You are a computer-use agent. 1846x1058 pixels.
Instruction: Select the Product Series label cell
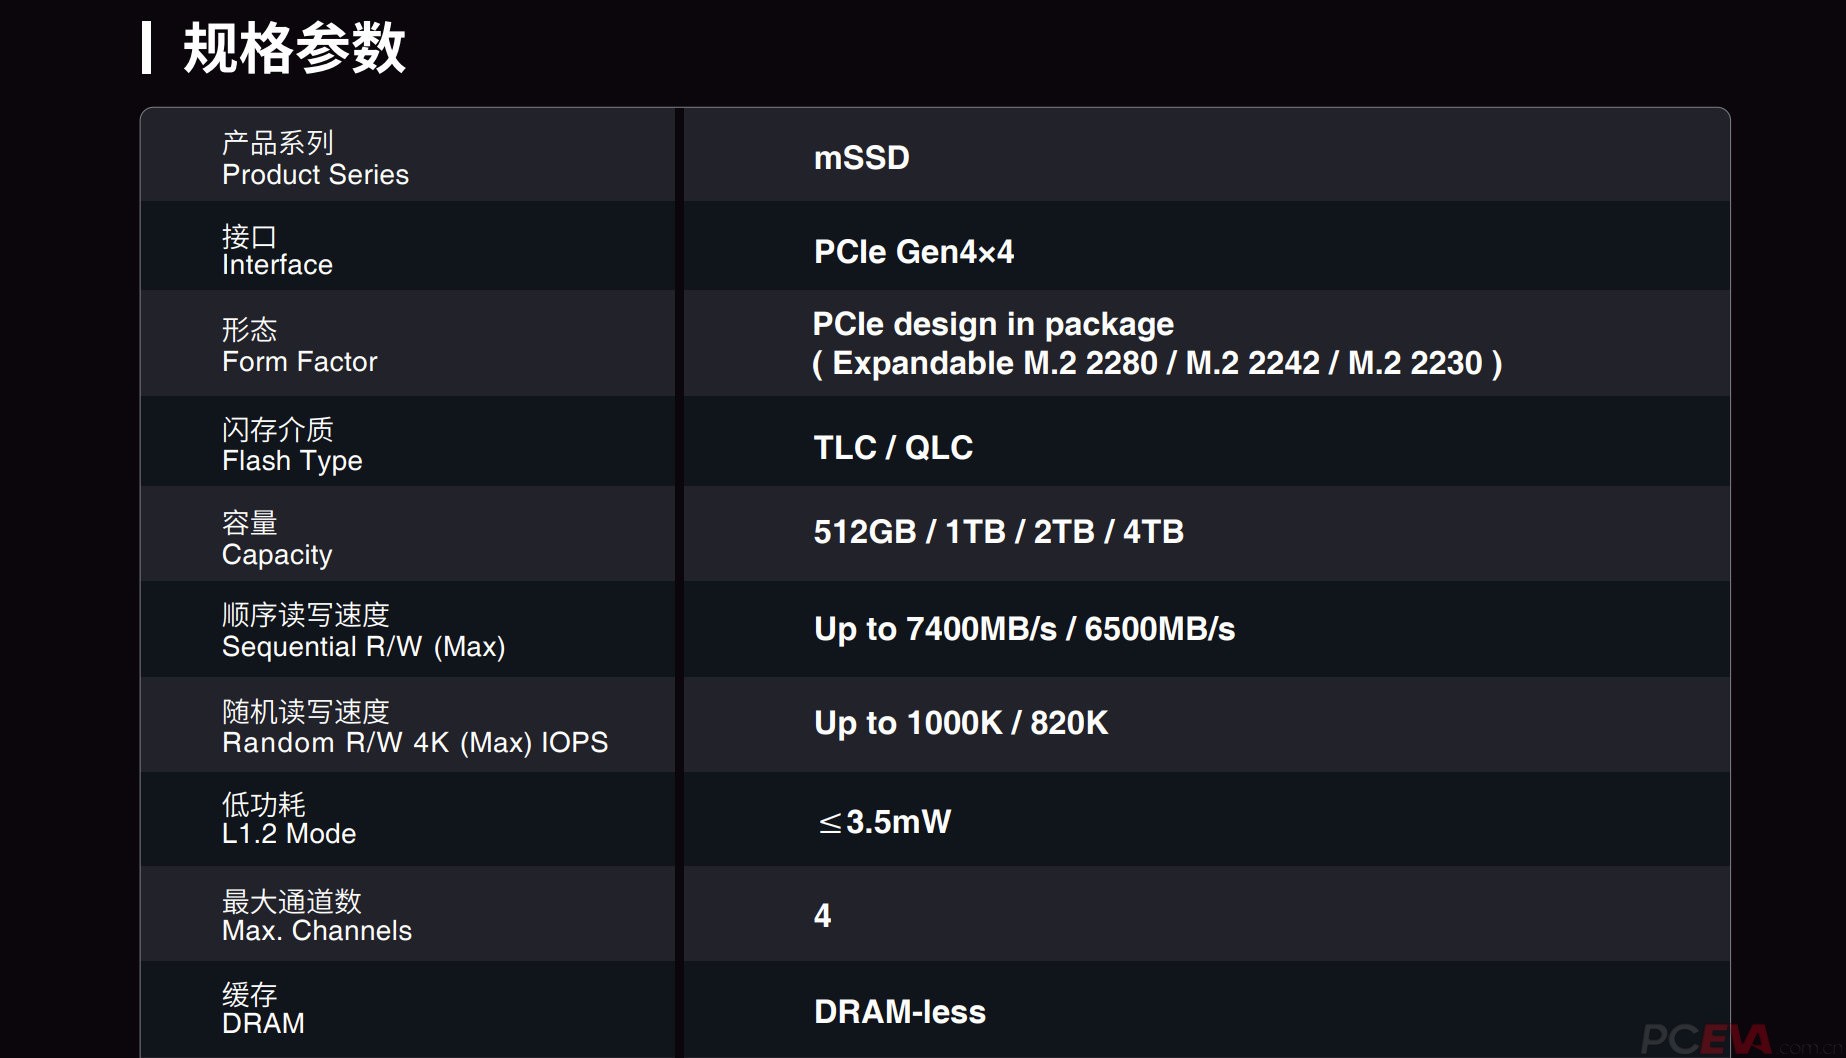click(x=314, y=159)
